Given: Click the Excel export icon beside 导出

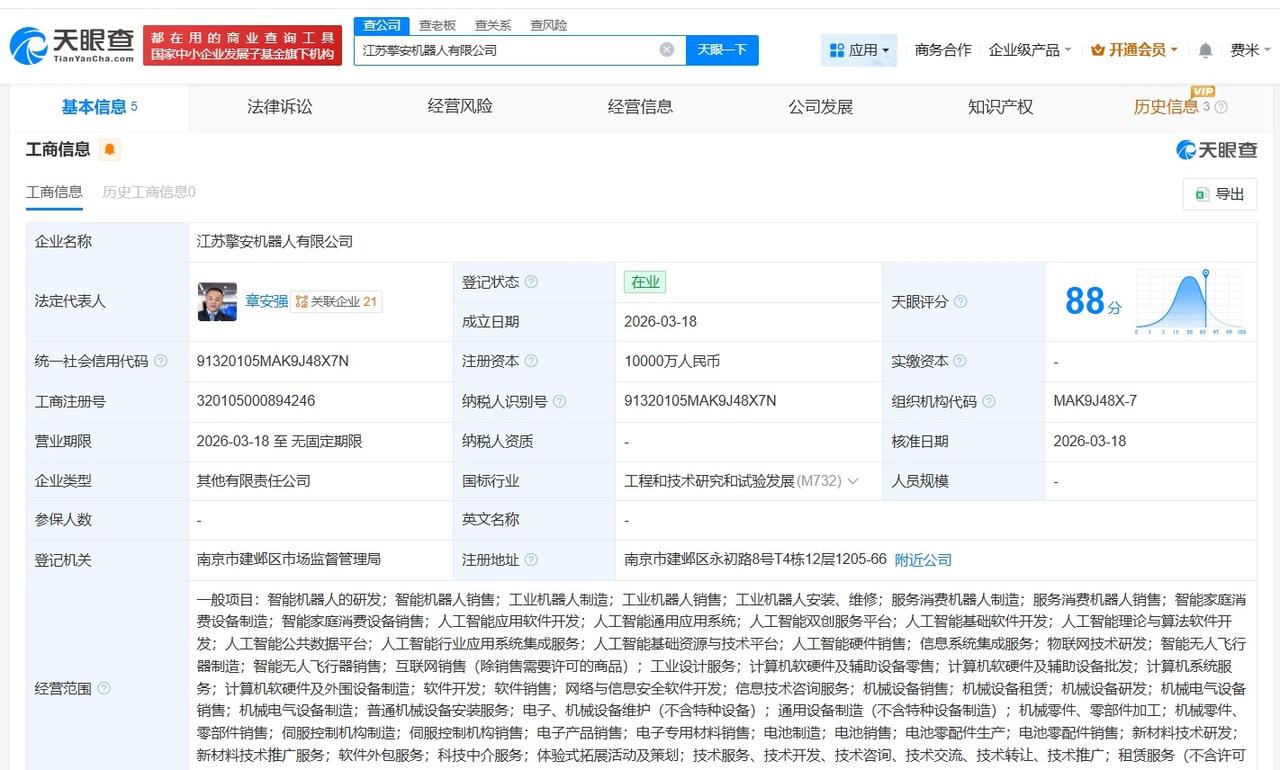Looking at the screenshot, I should coord(1201,196).
